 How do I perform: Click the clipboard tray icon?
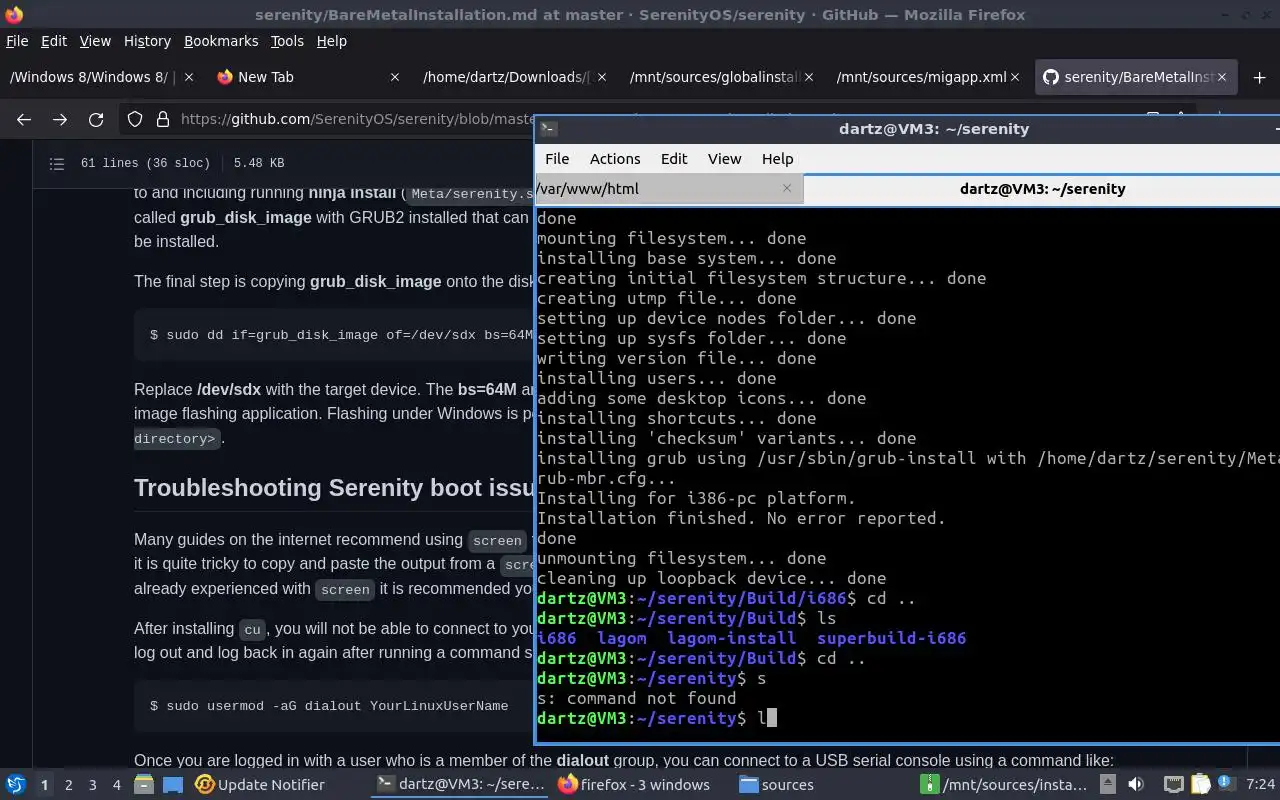pos(1199,785)
